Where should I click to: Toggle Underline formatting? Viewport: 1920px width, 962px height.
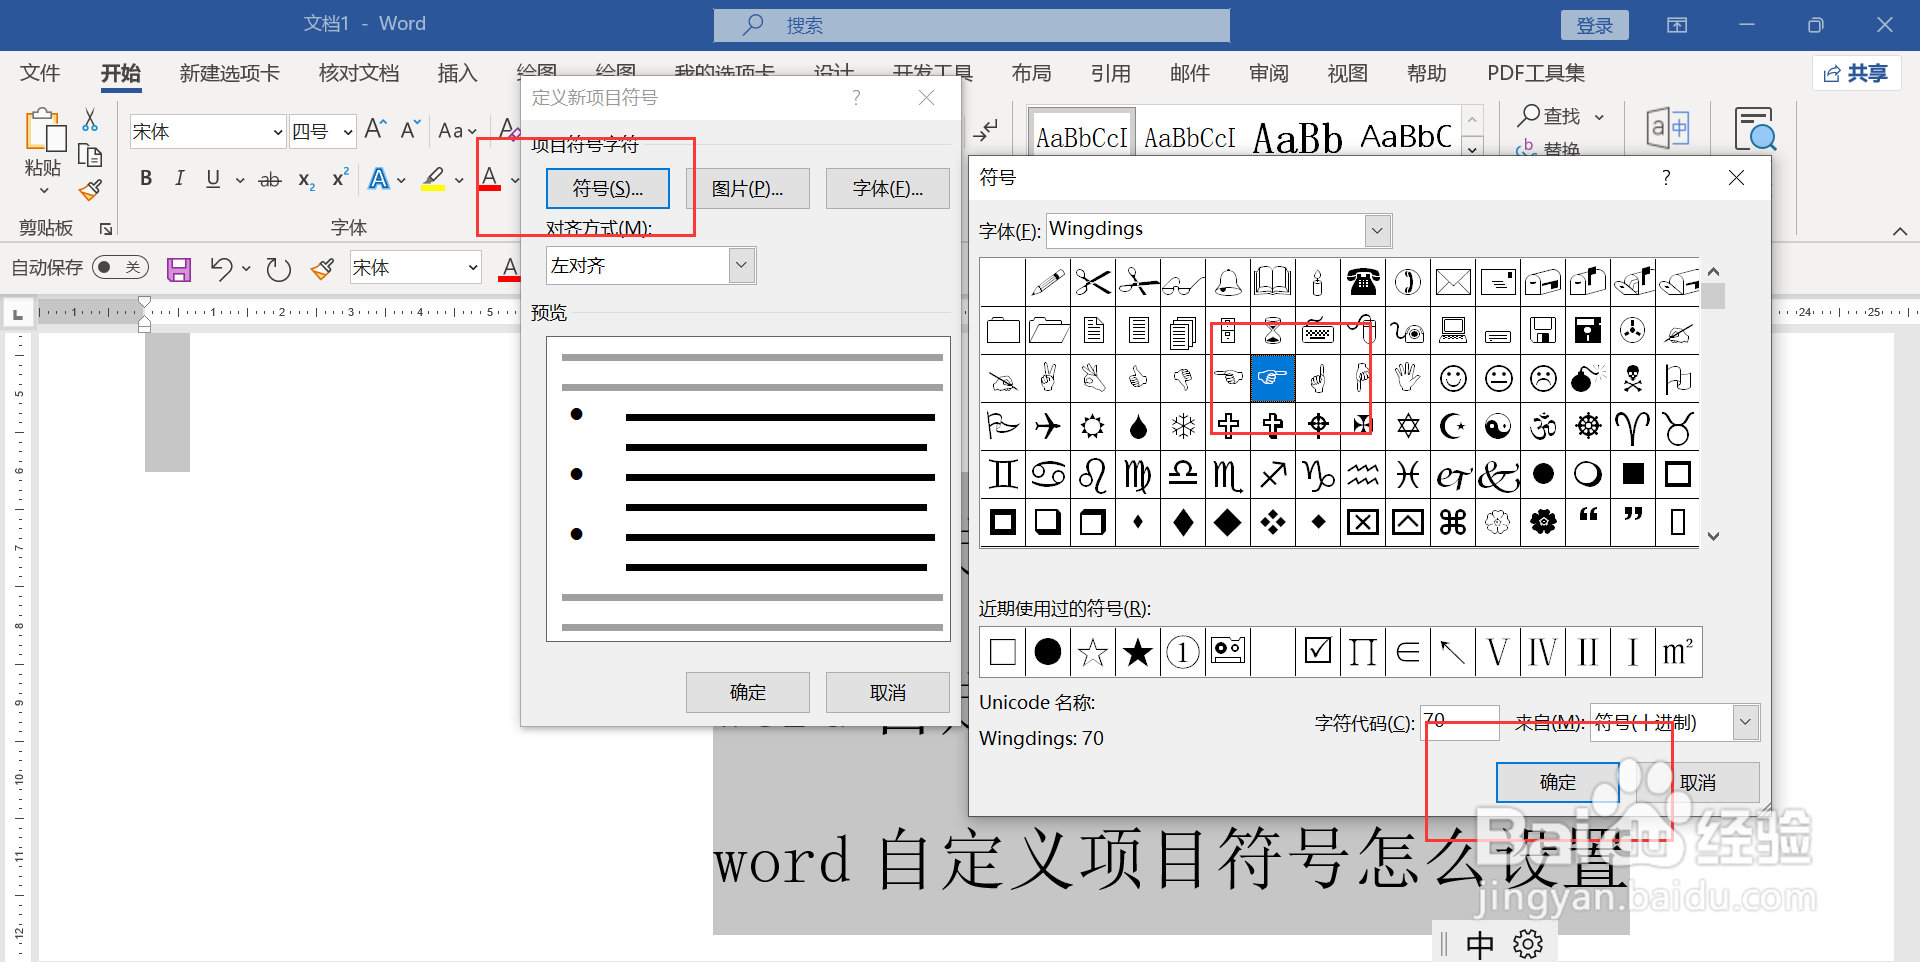click(x=213, y=179)
